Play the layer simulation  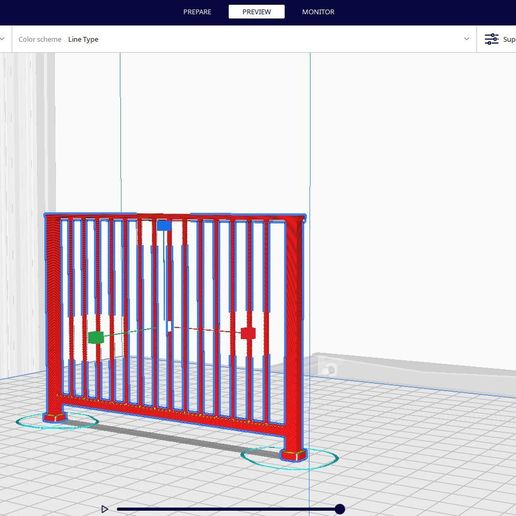104,509
